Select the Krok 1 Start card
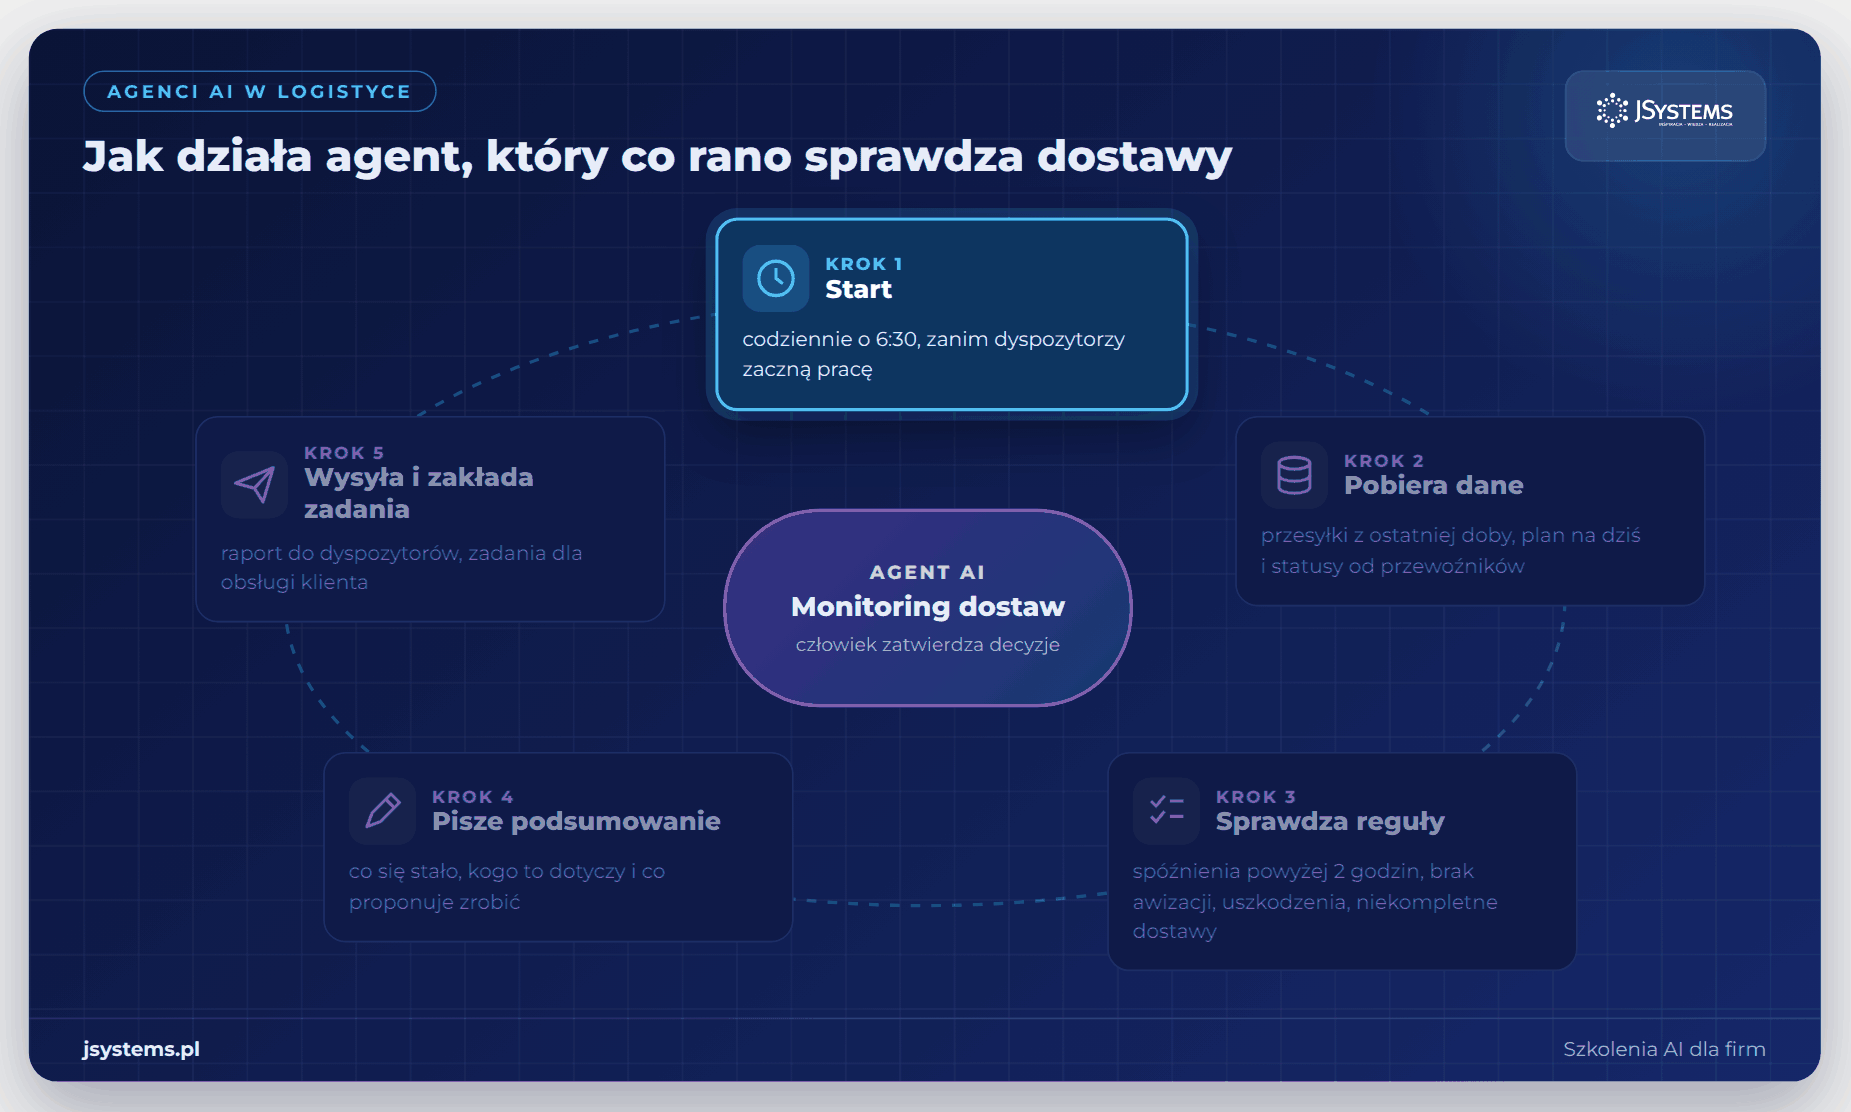1851x1112 pixels. tap(952, 314)
